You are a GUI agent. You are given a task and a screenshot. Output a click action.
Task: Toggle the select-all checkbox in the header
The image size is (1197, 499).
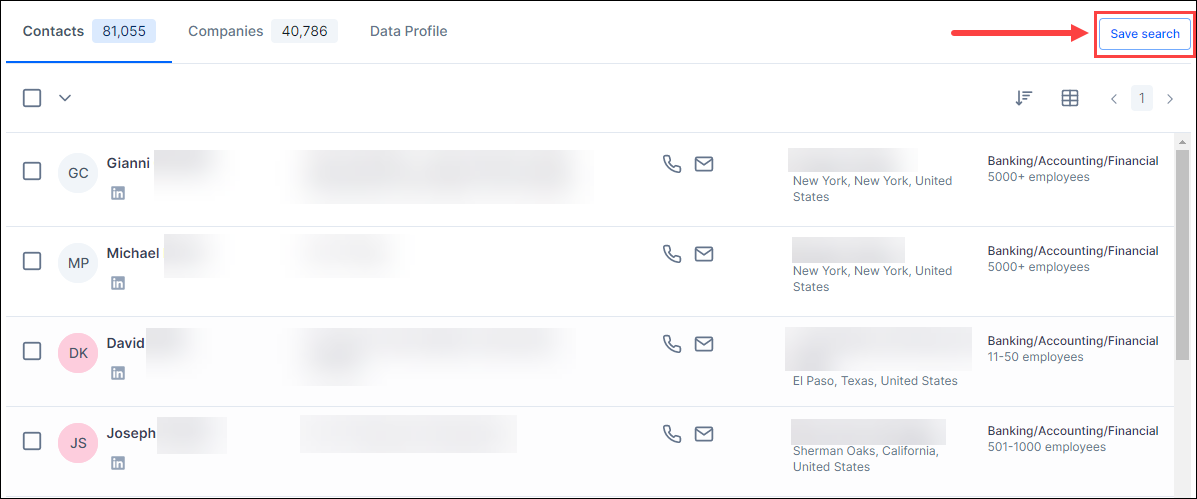[x=32, y=98]
